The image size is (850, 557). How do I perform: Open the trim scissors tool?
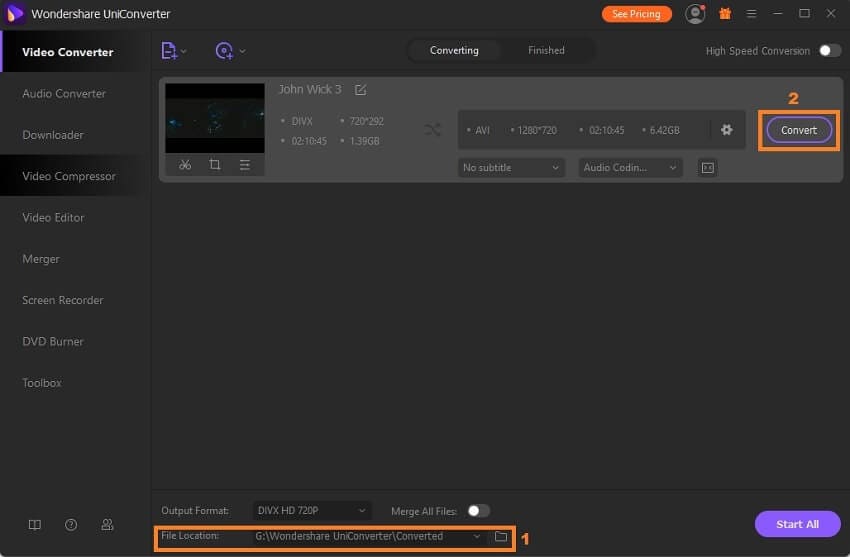(x=185, y=165)
